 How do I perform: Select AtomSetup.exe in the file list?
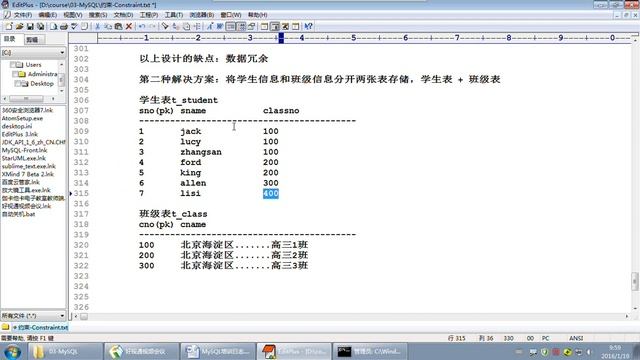pos(22,118)
